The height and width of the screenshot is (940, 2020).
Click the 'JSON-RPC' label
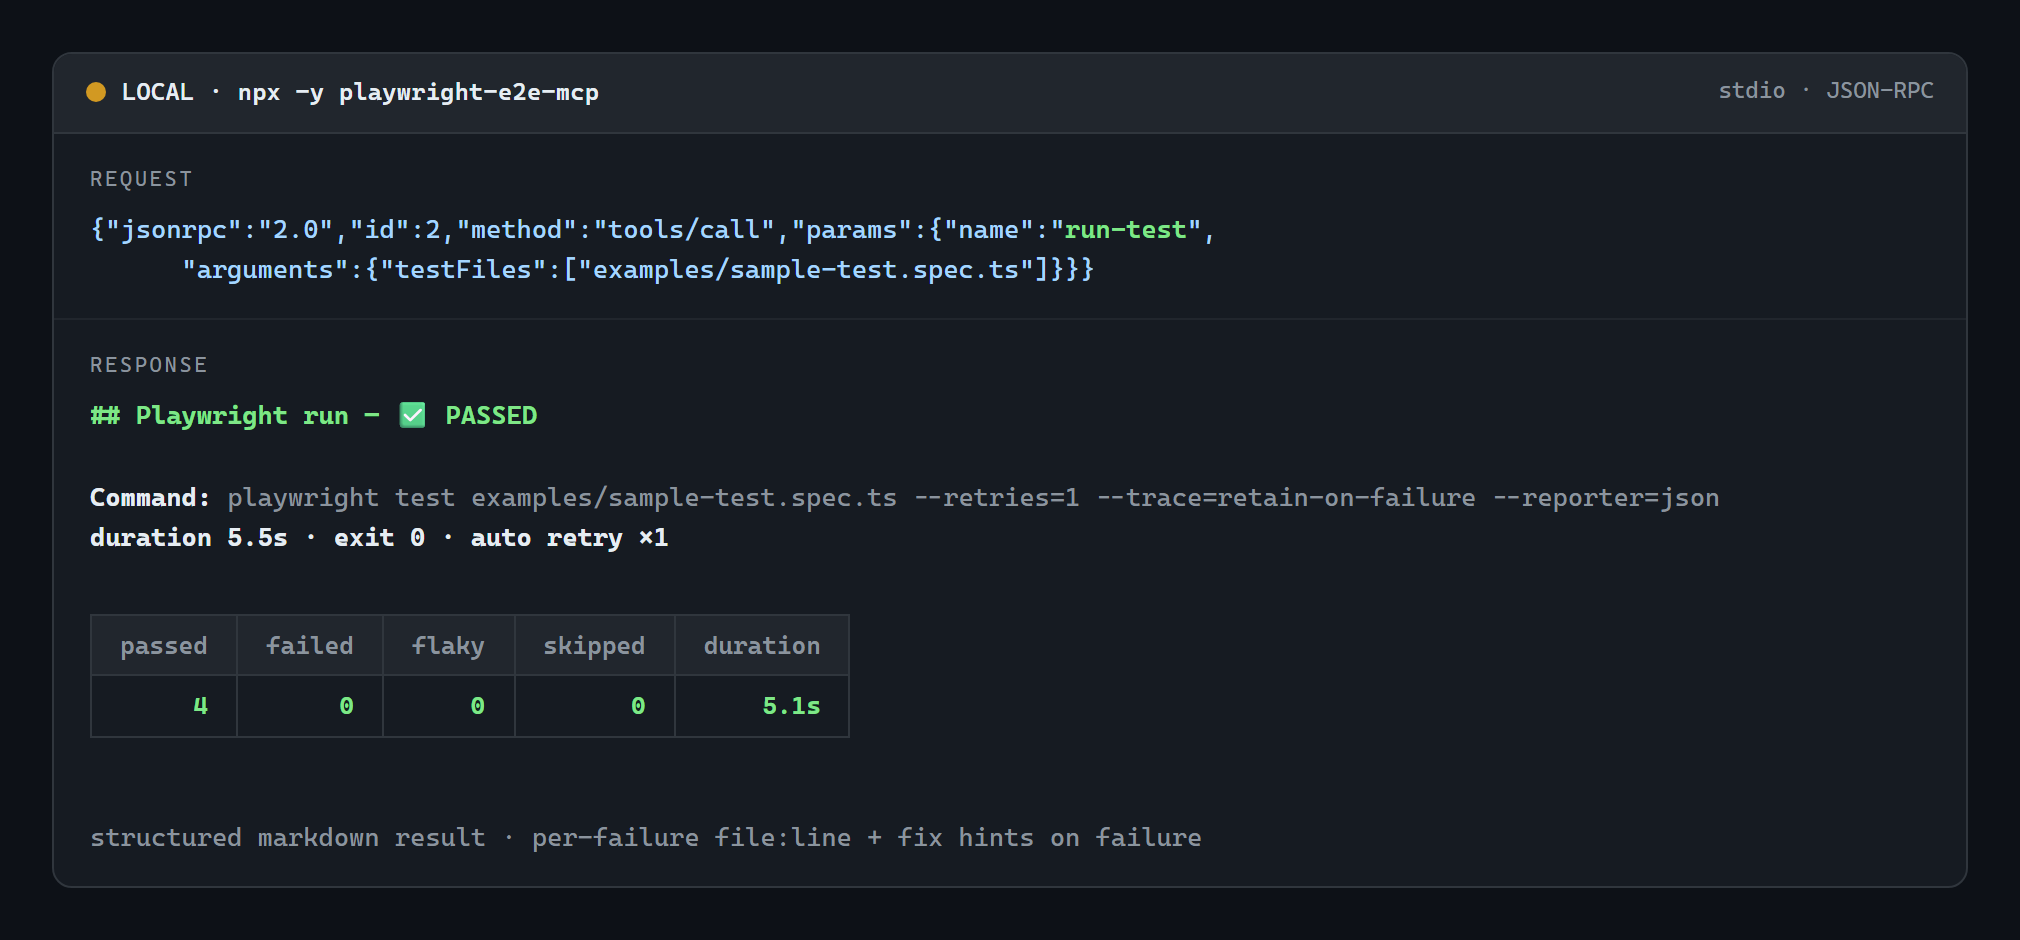coord(1879,91)
